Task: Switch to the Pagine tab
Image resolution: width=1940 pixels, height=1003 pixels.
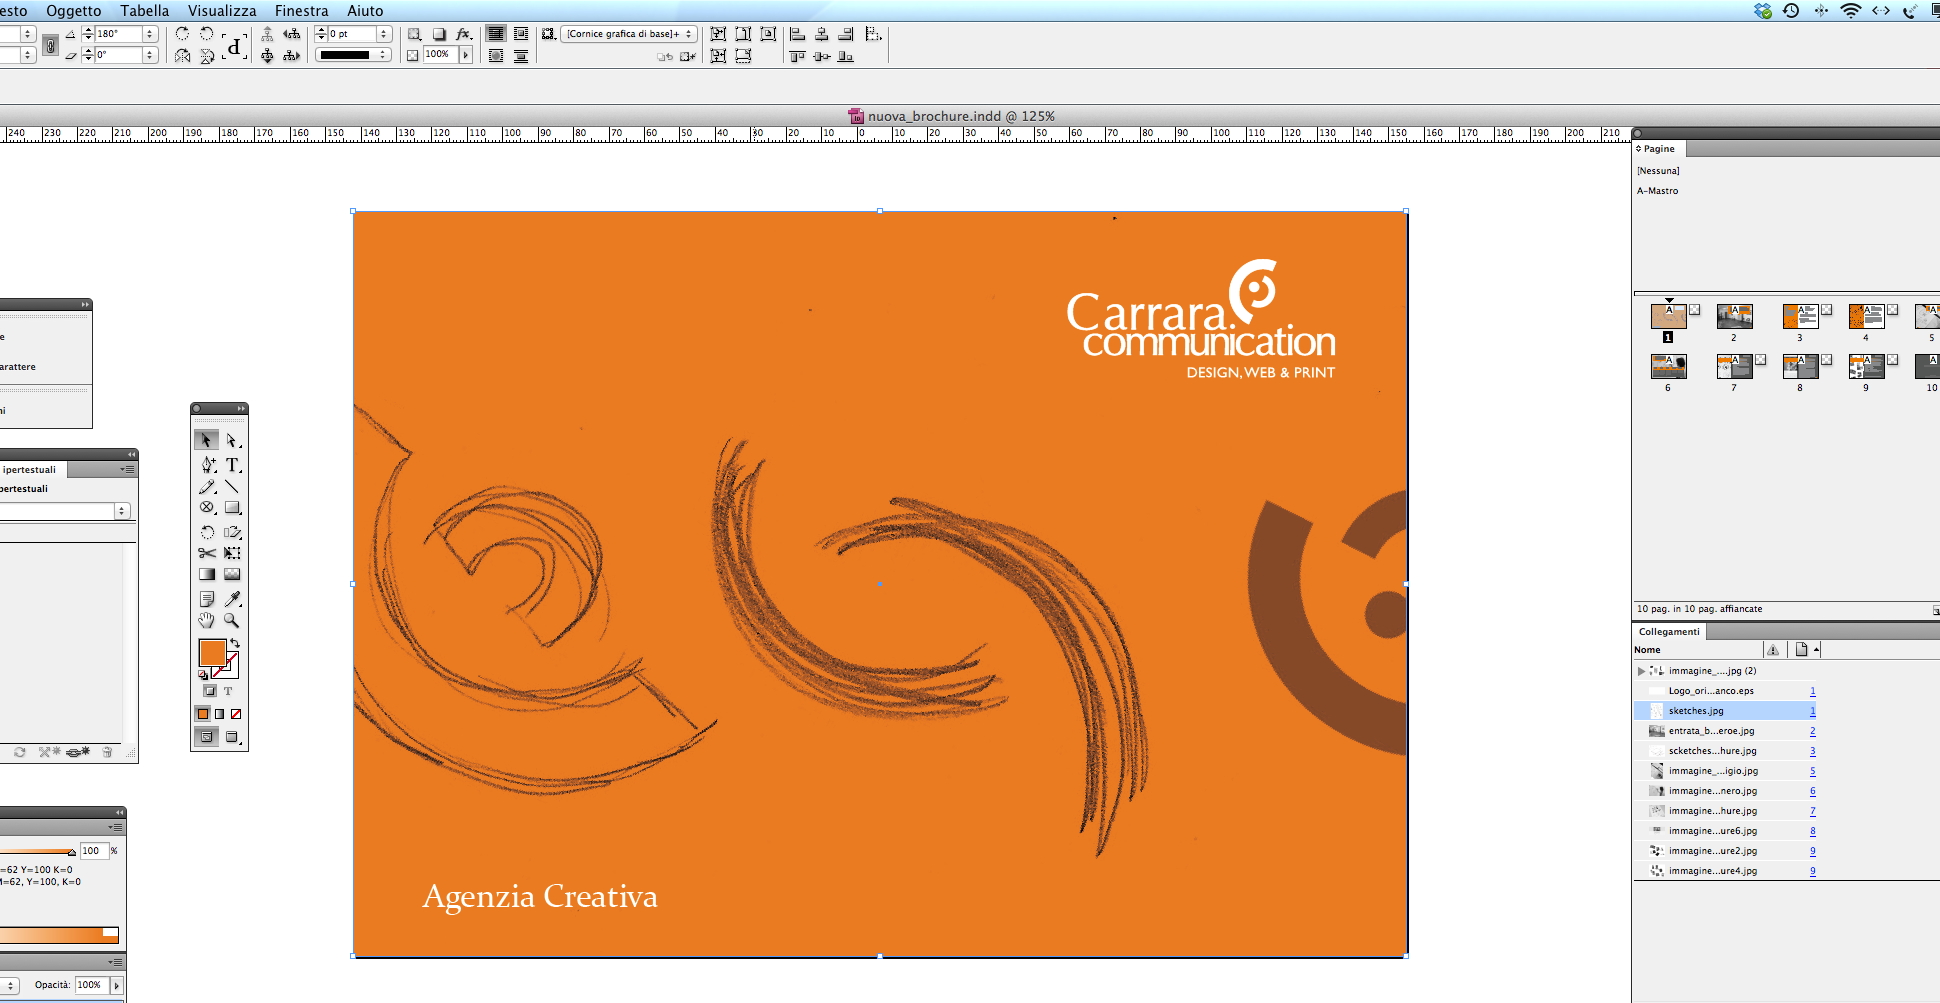Action: pyautogui.click(x=1659, y=149)
